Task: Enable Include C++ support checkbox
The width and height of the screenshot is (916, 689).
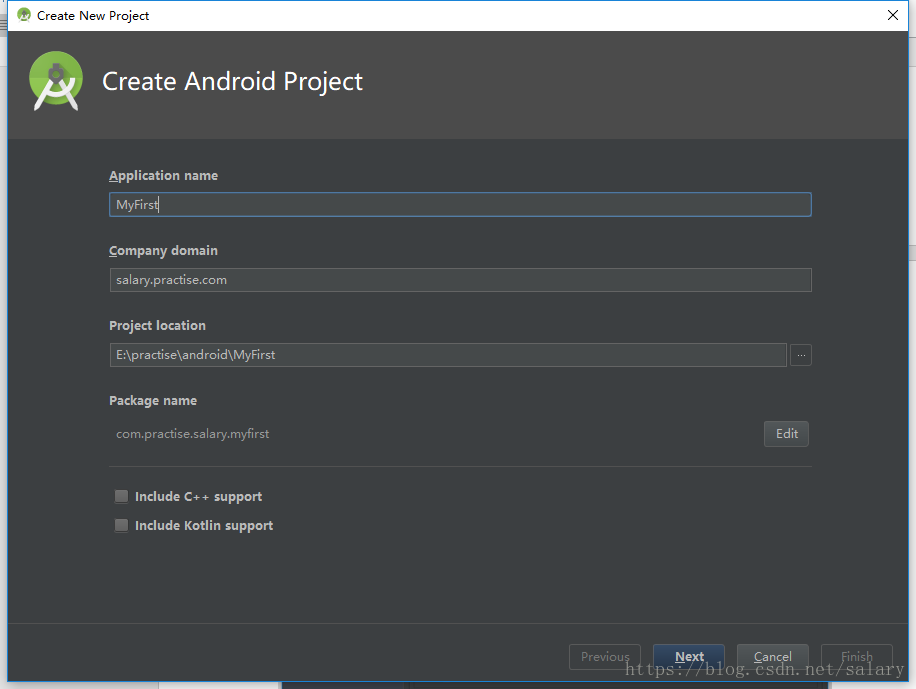Action: tap(122, 496)
